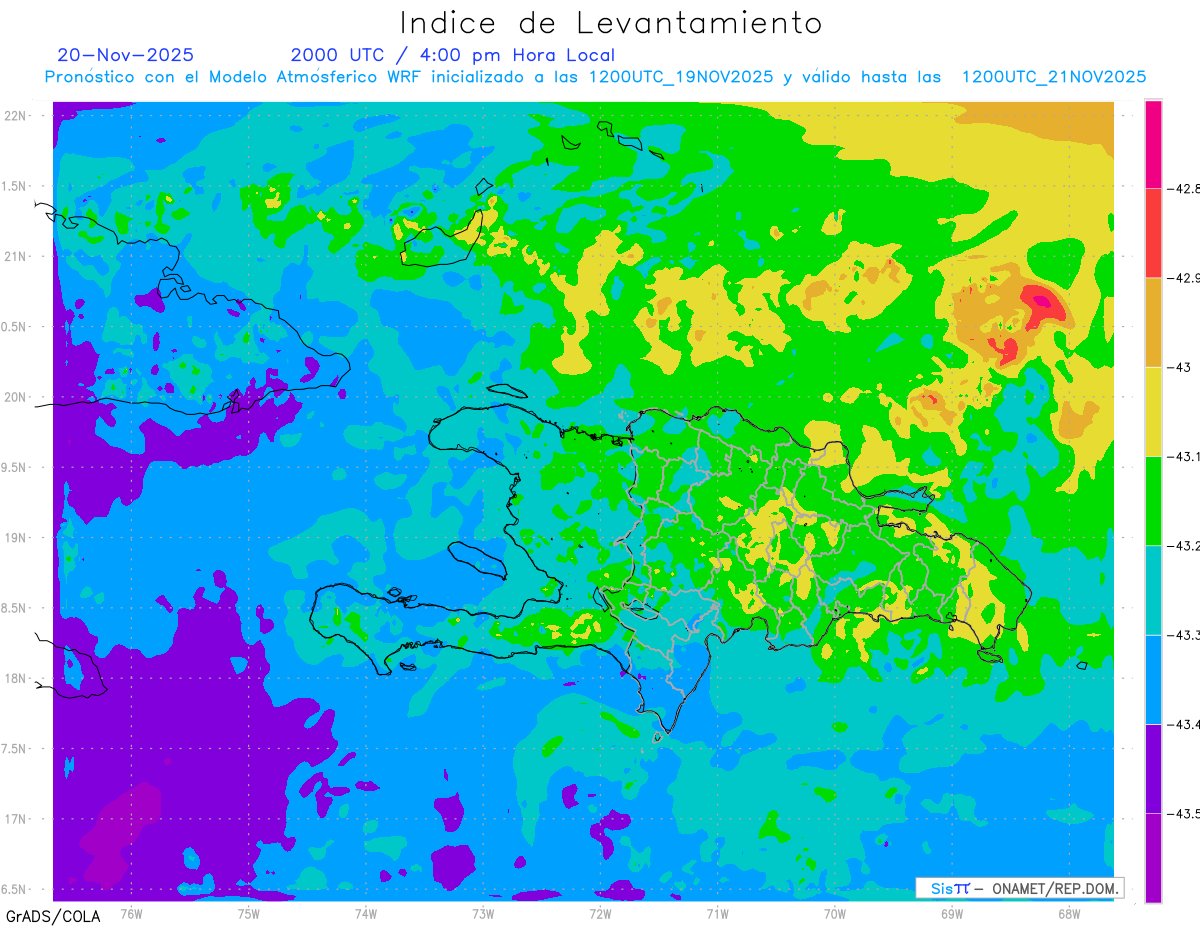1200x927 pixels.
Task: Select the bottom purple color bar segment
Action: (1153, 858)
